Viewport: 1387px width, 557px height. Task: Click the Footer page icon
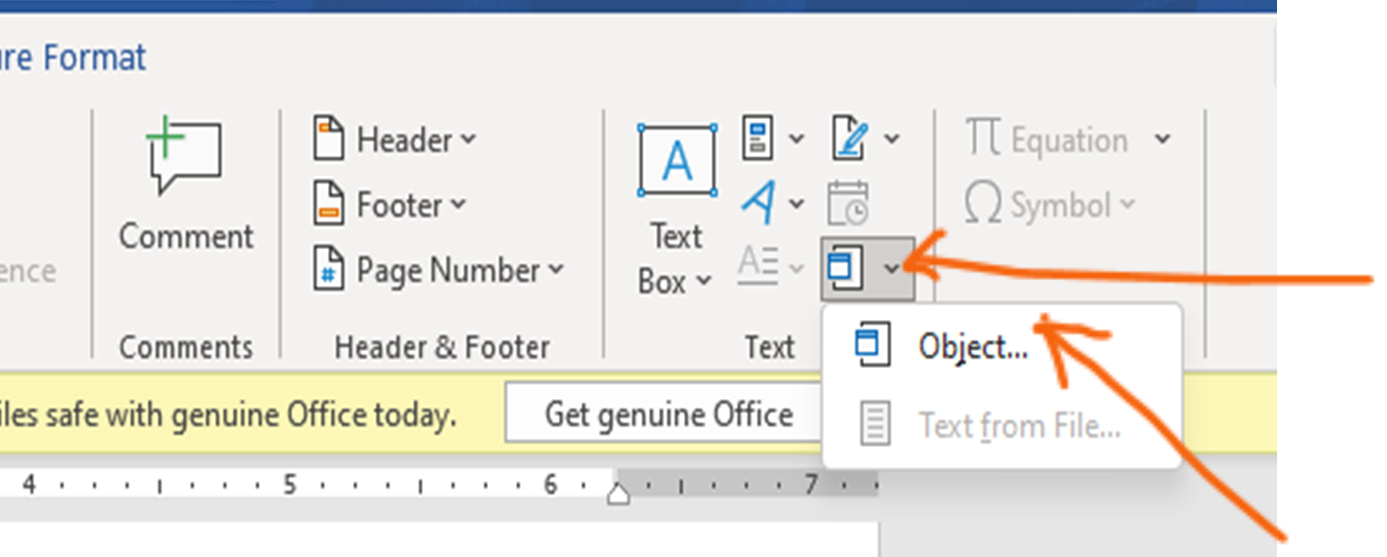pos(329,204)
